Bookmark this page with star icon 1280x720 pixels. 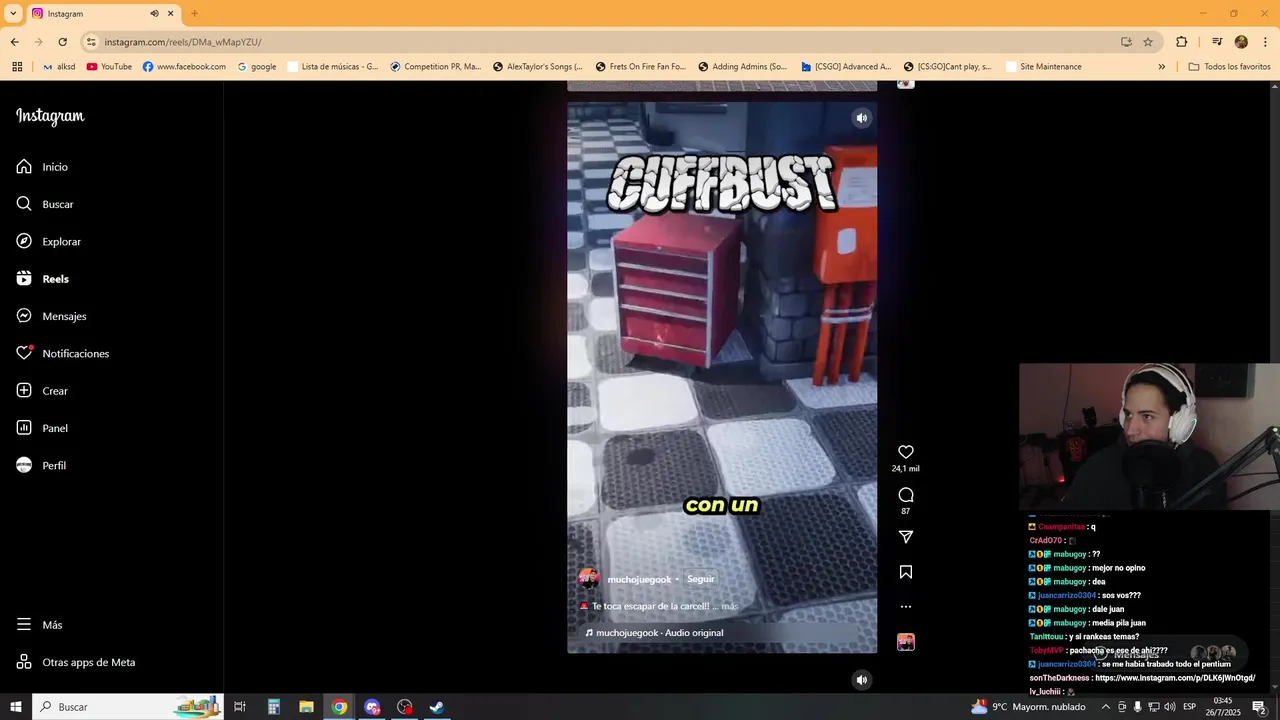click(x=1148, y=42)
